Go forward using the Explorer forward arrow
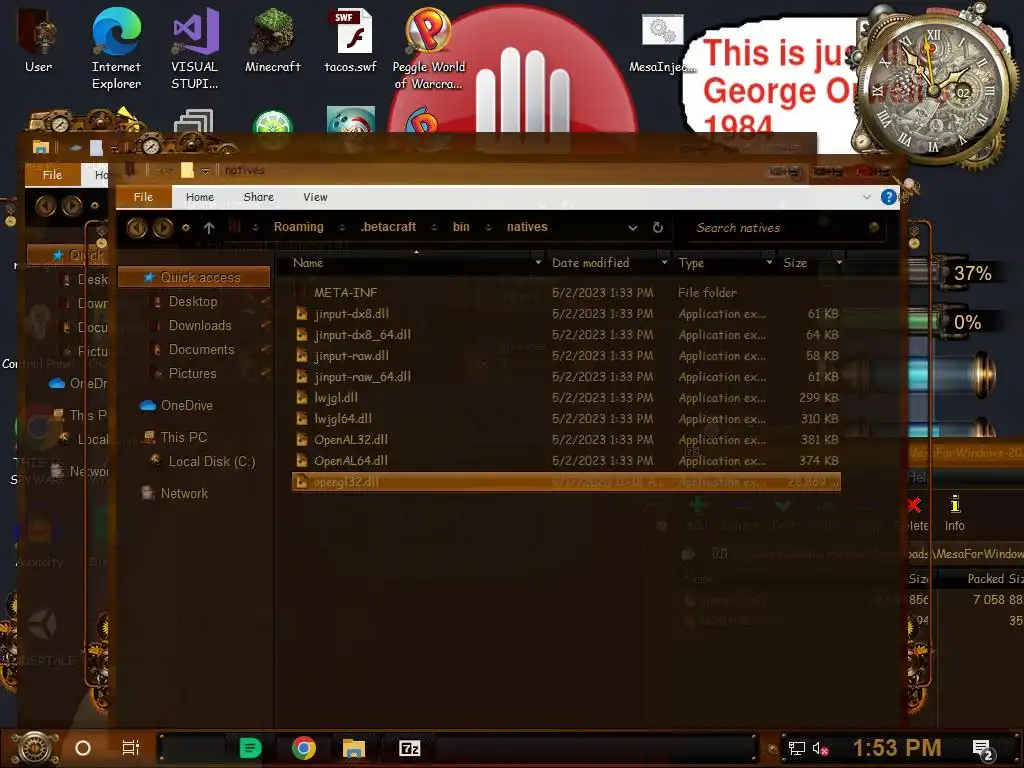1024x768 pixels. (163, 227)
